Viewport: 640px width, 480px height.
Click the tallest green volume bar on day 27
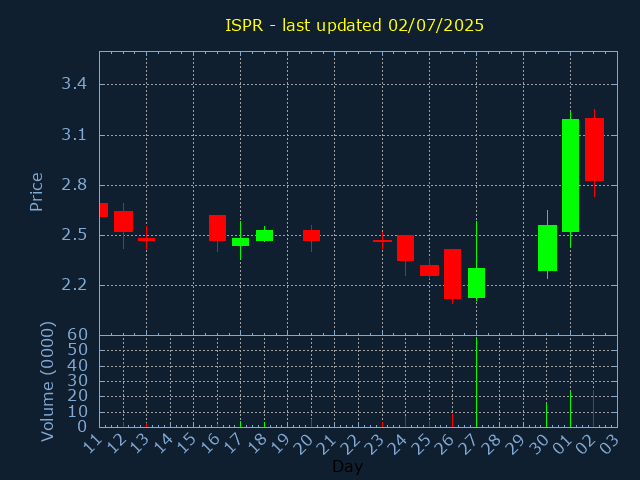click(476, 382)
